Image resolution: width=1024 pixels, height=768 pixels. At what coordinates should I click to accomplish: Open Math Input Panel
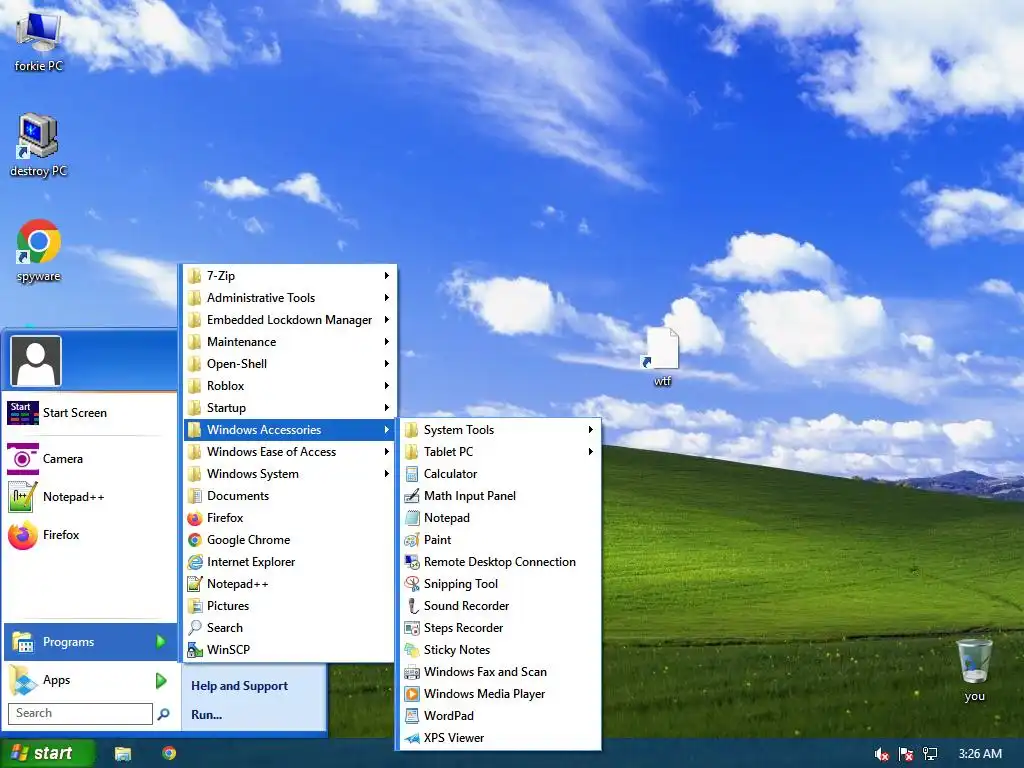click(500, 496)
